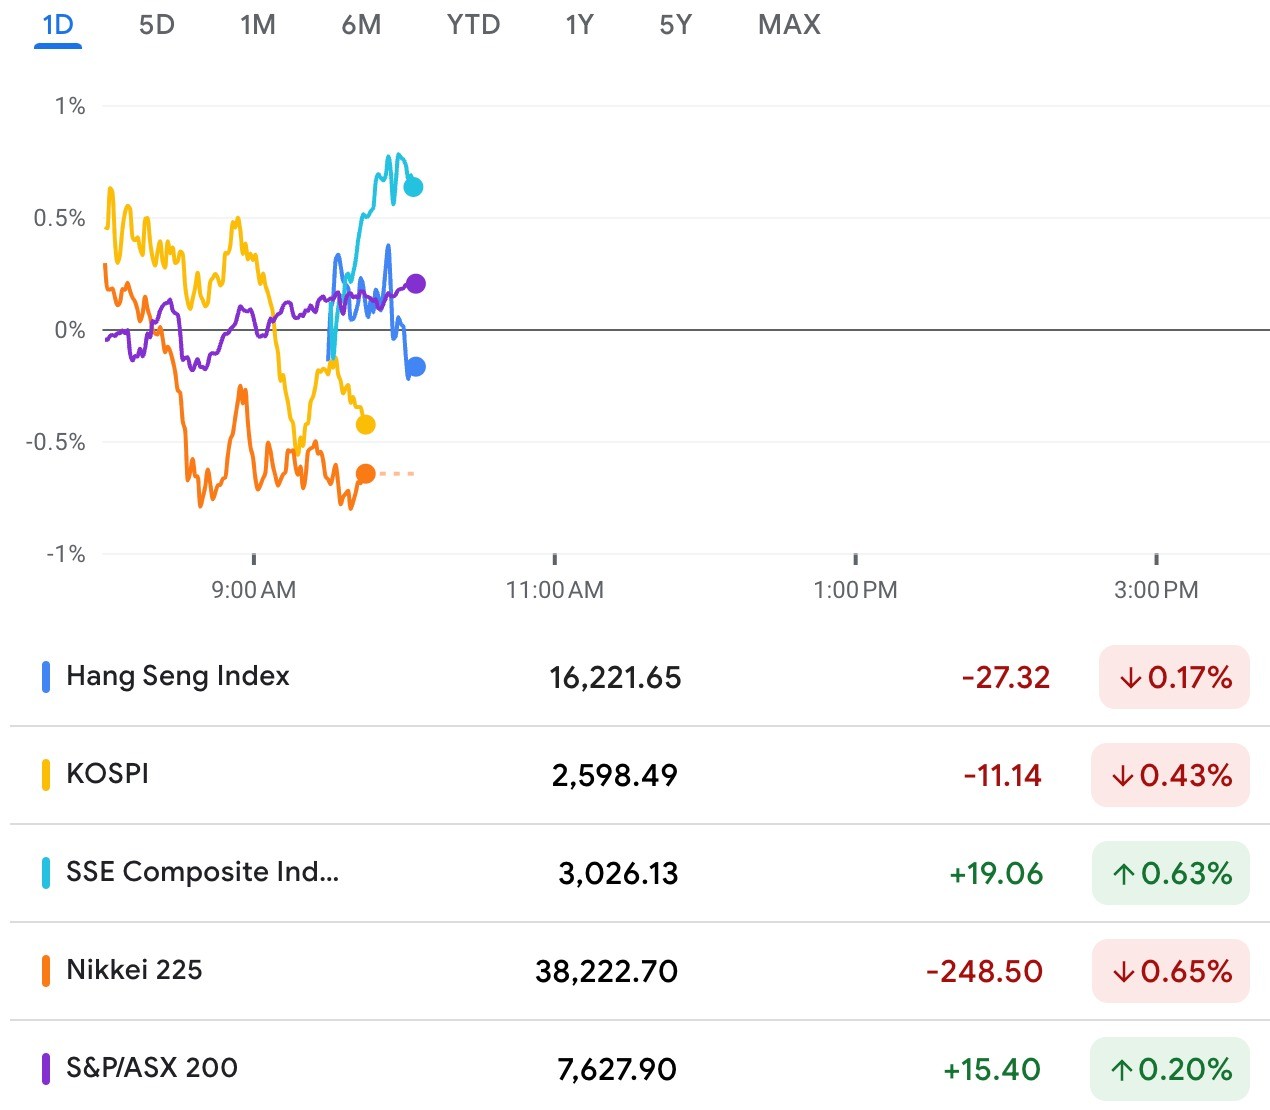
Task: Switch to the 1Y time range tab
Action: [x=579, y=25]
